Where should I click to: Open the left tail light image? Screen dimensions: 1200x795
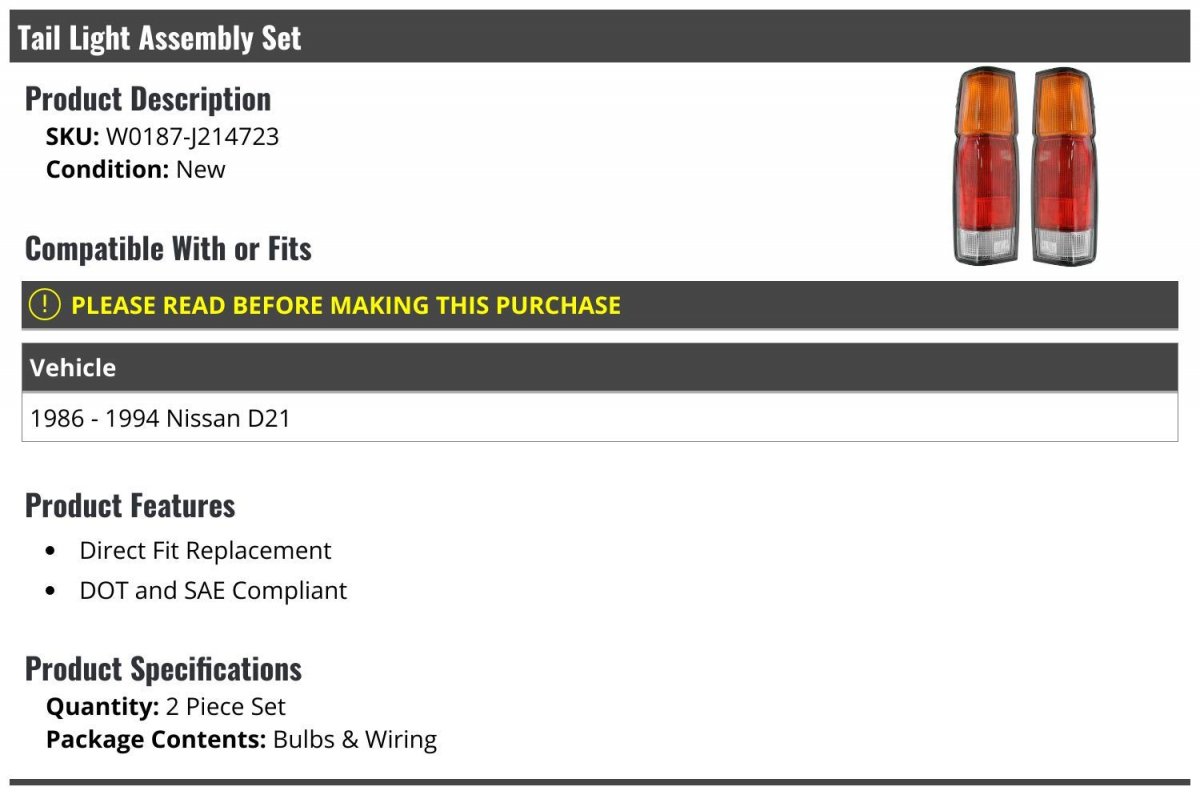(x=986, y=166)
